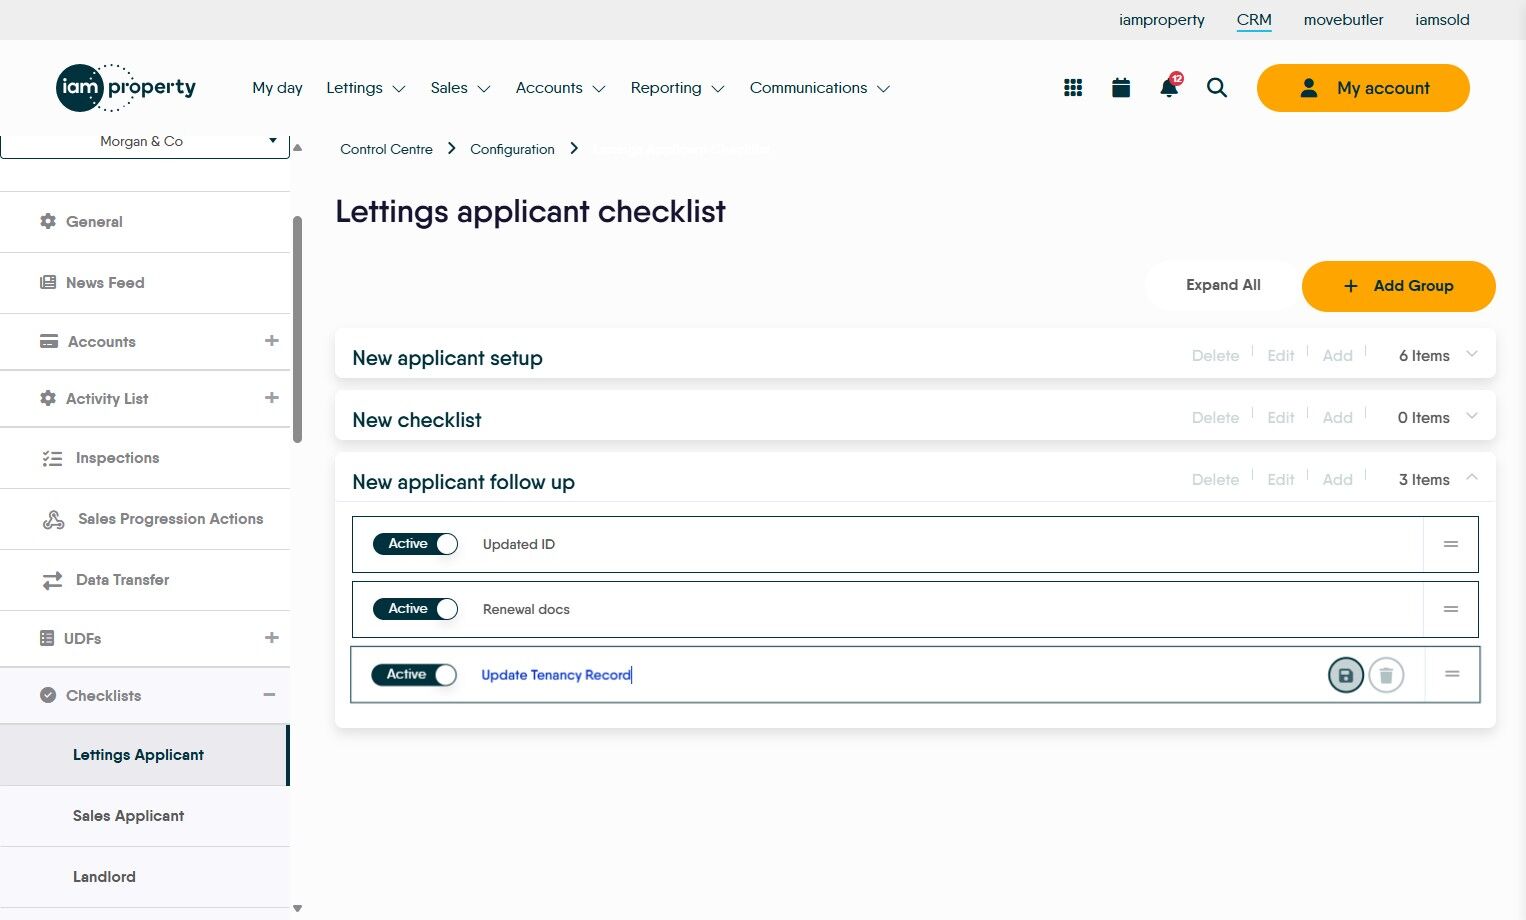Click drag handle for Updated ID row
The width and height of the screenshot is (1526, 920).
[x=1451, y=544]
